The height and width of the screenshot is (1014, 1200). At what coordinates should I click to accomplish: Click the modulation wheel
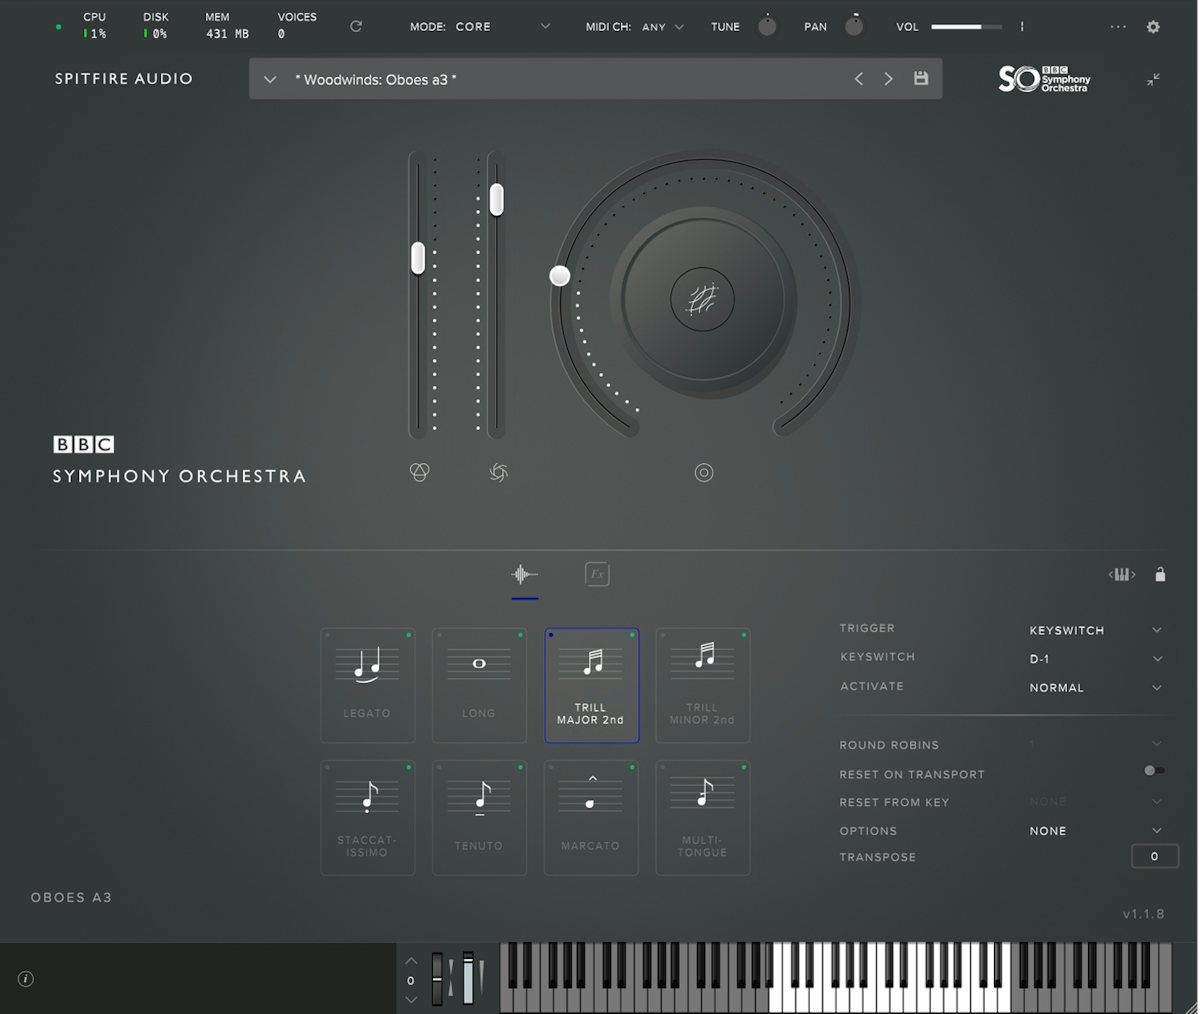[468, 978]
